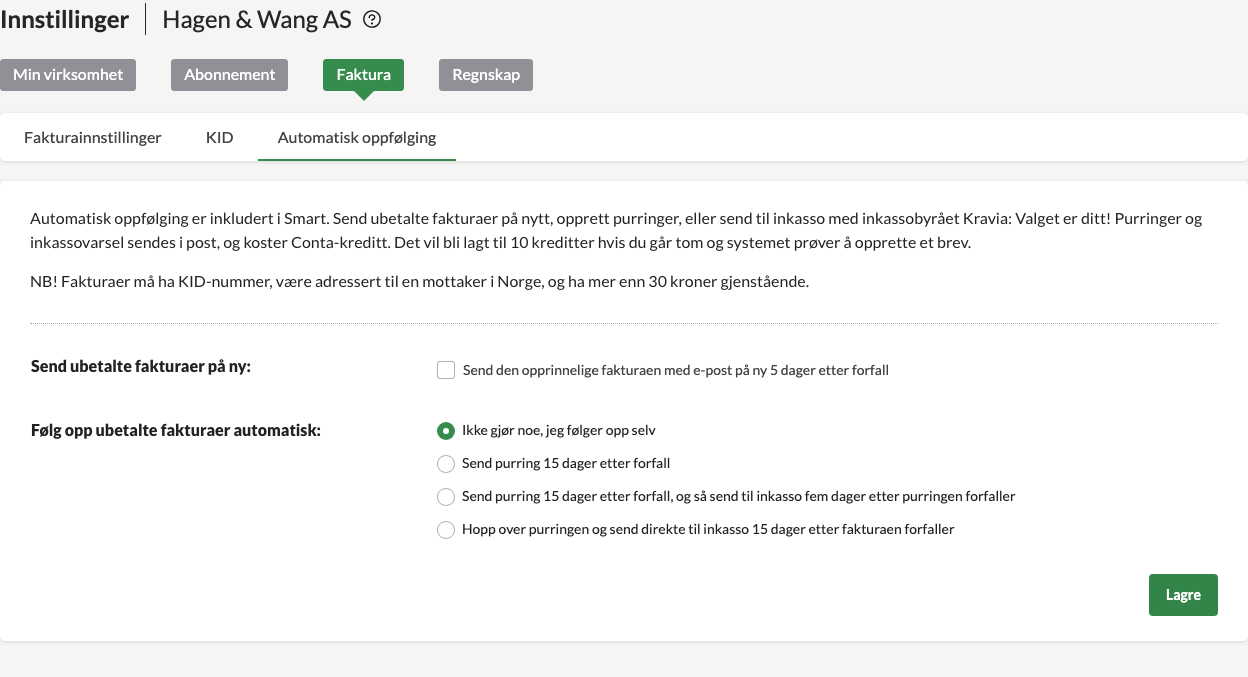Open the Fakturainnstillinger tab
This screenshot has width=1248, height=677.
click(x=93, y=138)
